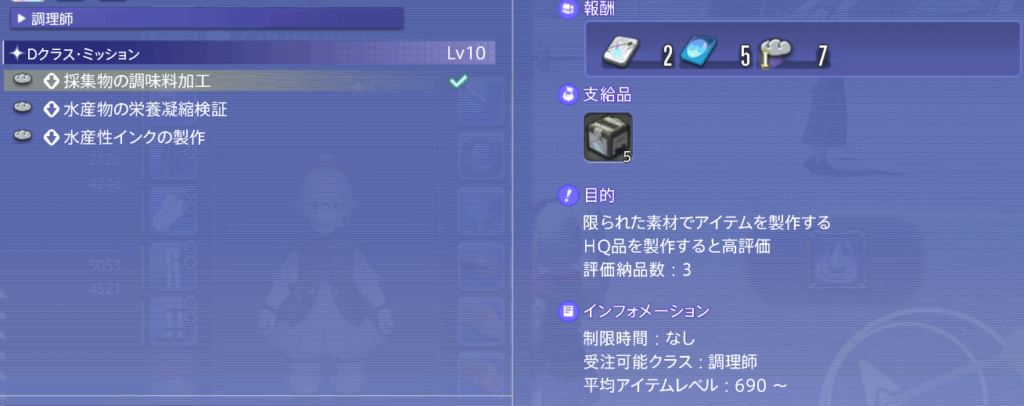Click cloud icon beside 水産性インクの製作
This screenshot has height=406, width=1024.
click(x=23, y=136)
